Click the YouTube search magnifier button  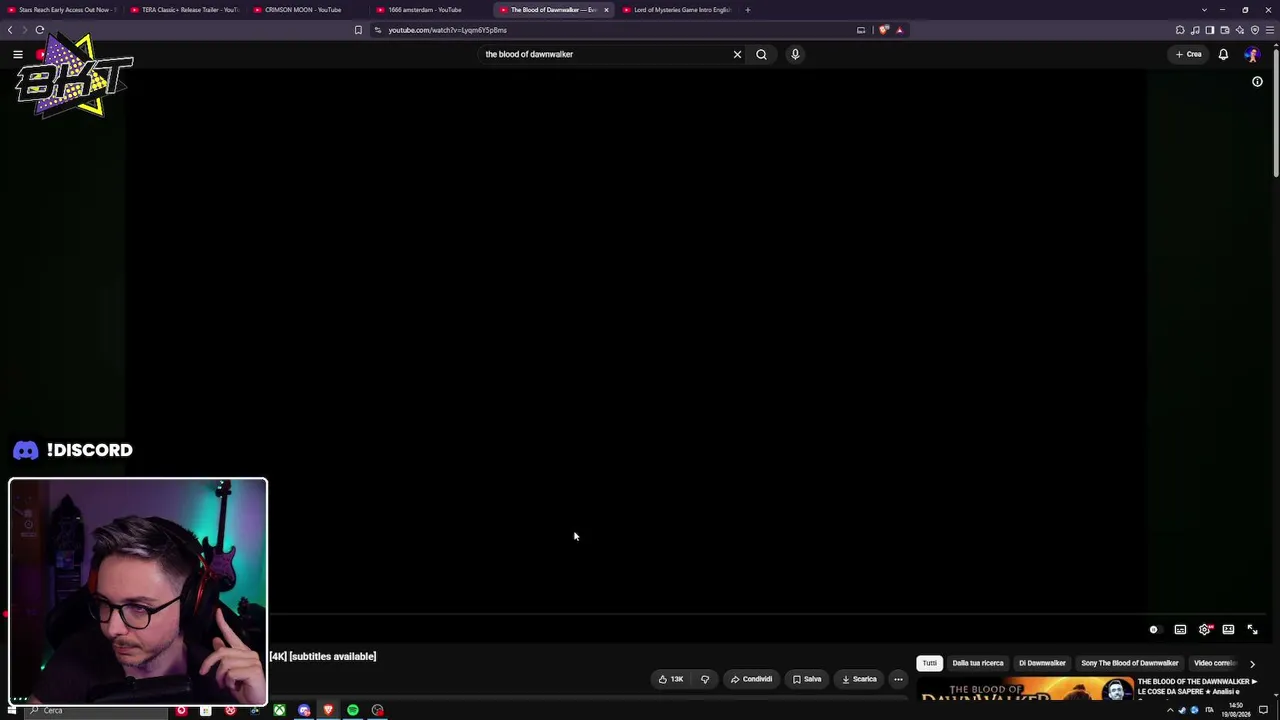pyautogui.click(x=761, y=54)
